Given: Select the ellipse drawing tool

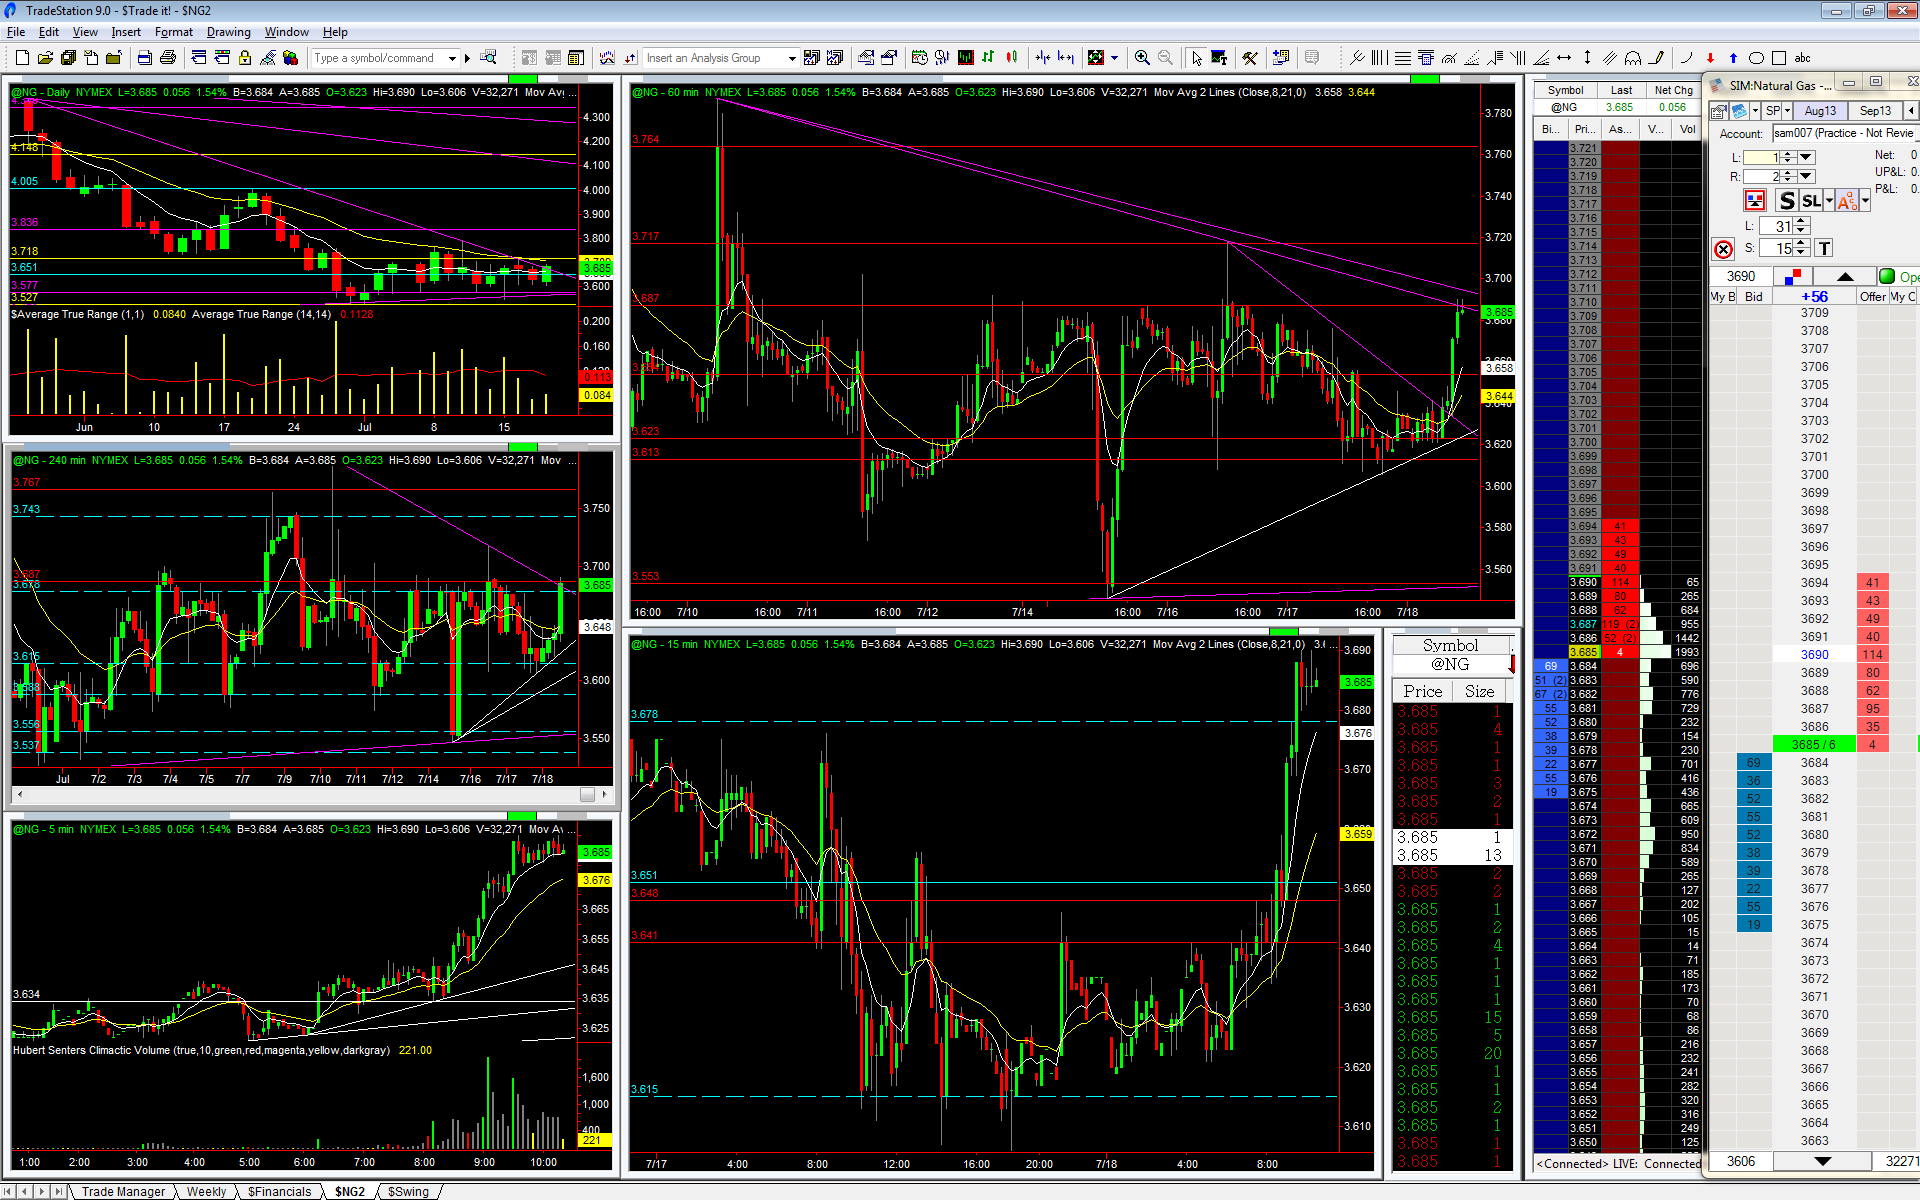Looking at the screenshot, I should click(1756, 58).
